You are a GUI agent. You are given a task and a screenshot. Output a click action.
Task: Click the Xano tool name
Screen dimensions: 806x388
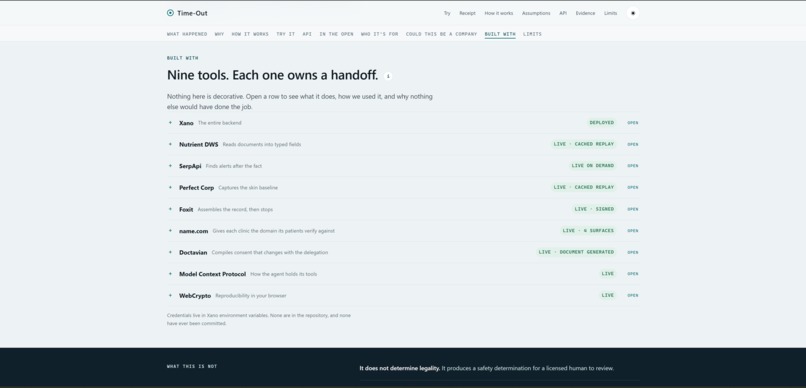(186, 123)
